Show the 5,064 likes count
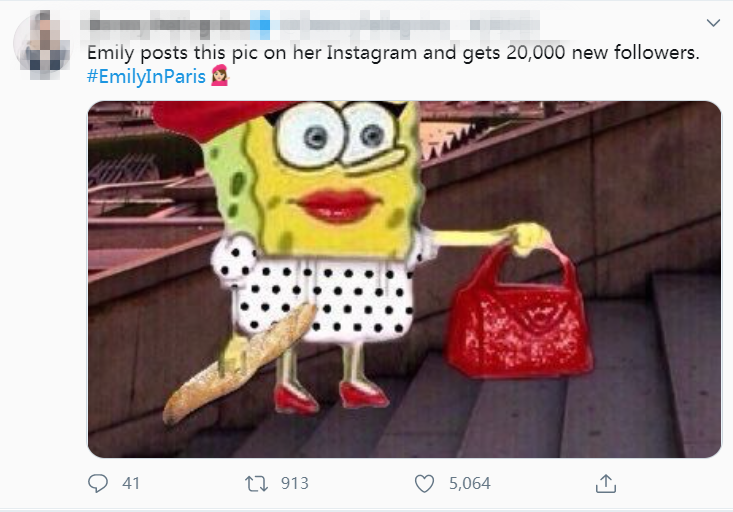733x512 pixels. 470,483
